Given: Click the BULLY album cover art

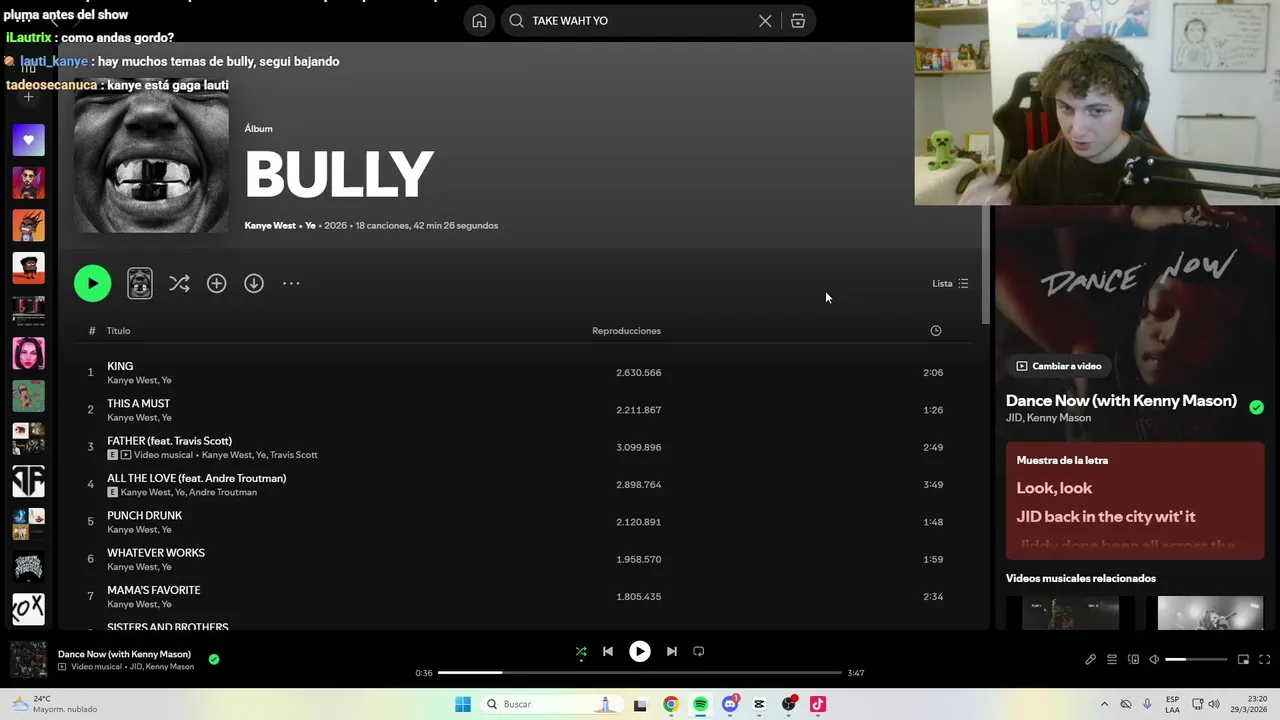Looking at the screenshot, I should click(151, 155).
